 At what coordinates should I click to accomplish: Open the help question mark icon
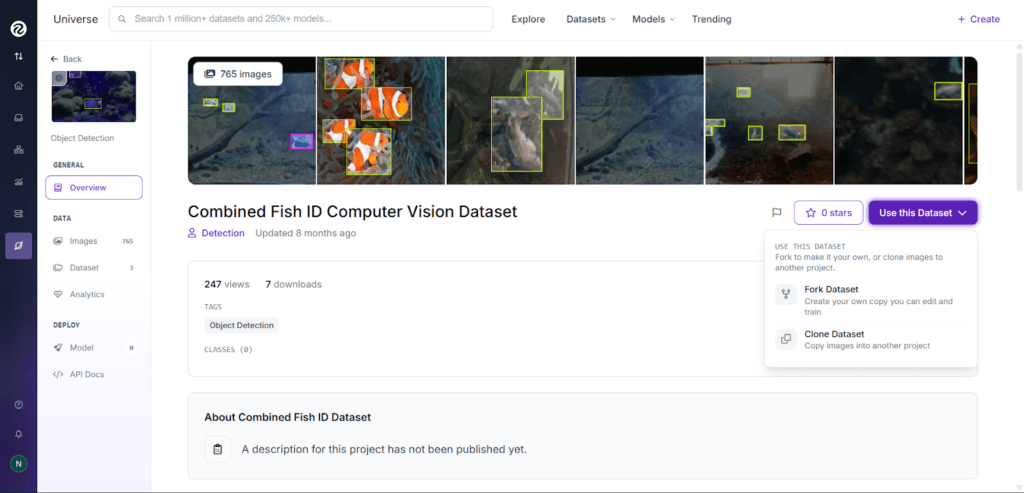[18, 404]
